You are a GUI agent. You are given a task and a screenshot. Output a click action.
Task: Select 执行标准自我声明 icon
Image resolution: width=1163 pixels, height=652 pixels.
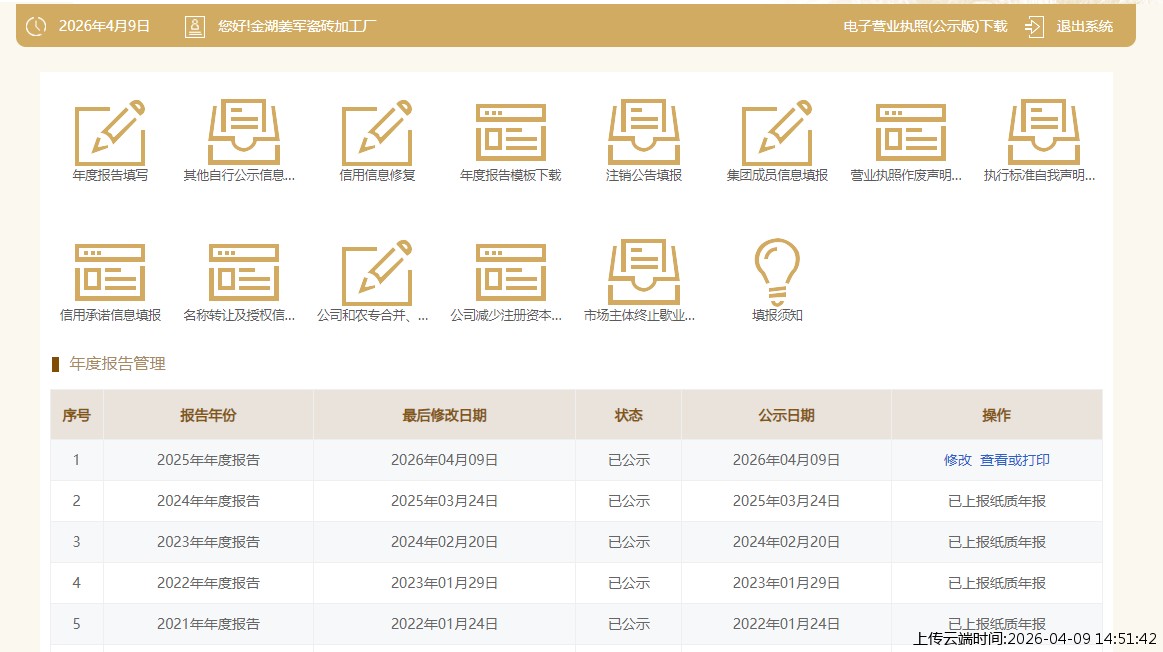[1044, 133]
